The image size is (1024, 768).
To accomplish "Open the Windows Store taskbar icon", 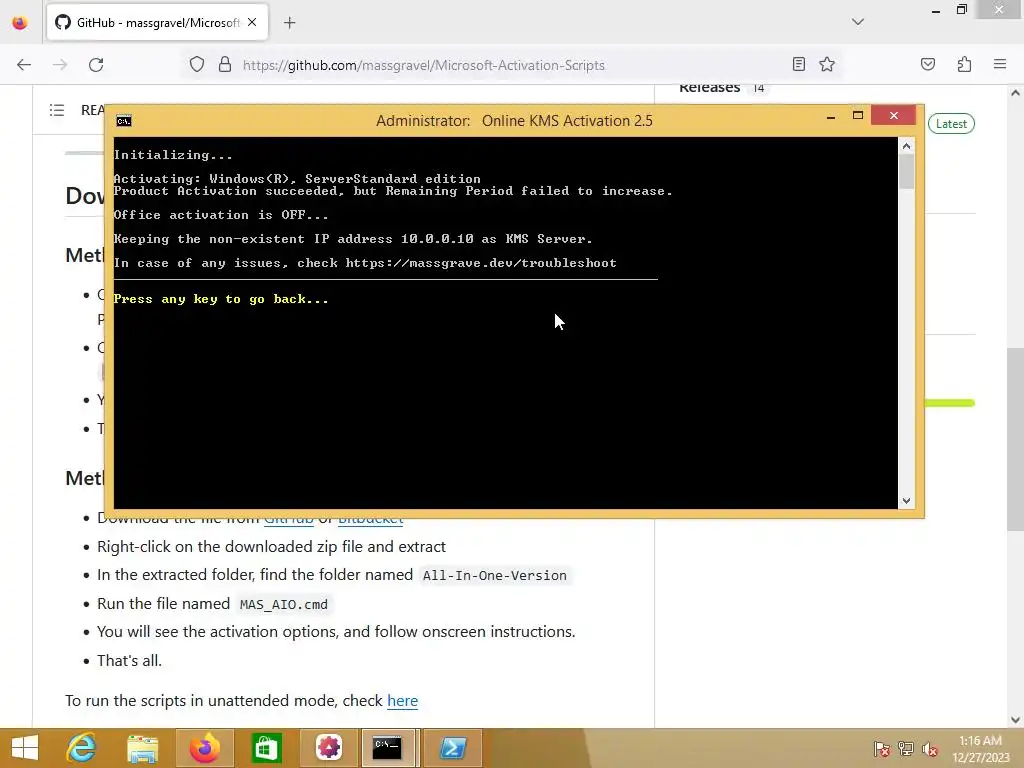I will 266,748.
